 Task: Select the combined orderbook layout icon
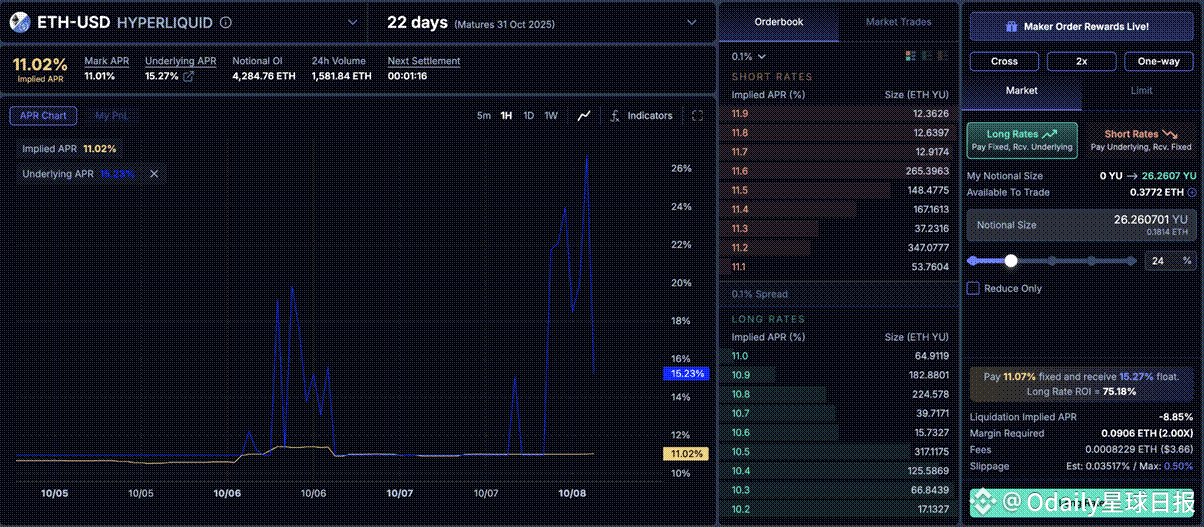(910, 56)
